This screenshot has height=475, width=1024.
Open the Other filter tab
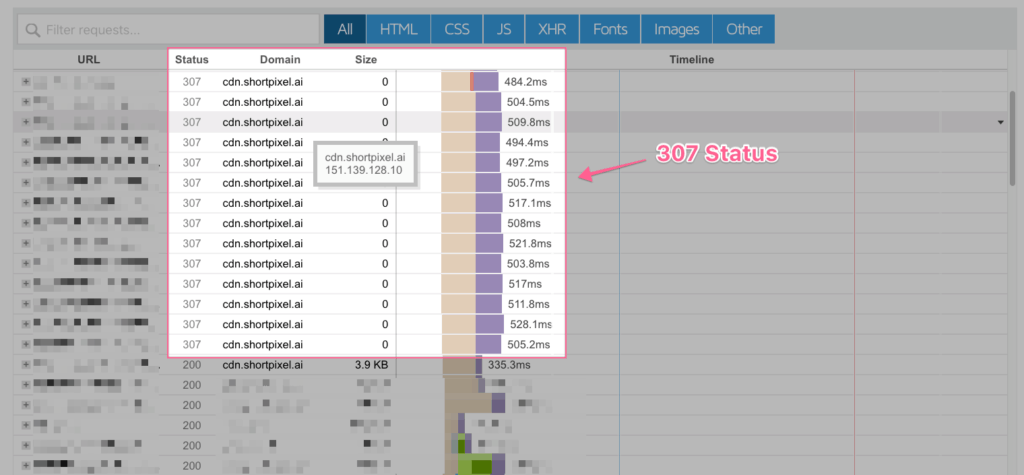pos(744,29)
